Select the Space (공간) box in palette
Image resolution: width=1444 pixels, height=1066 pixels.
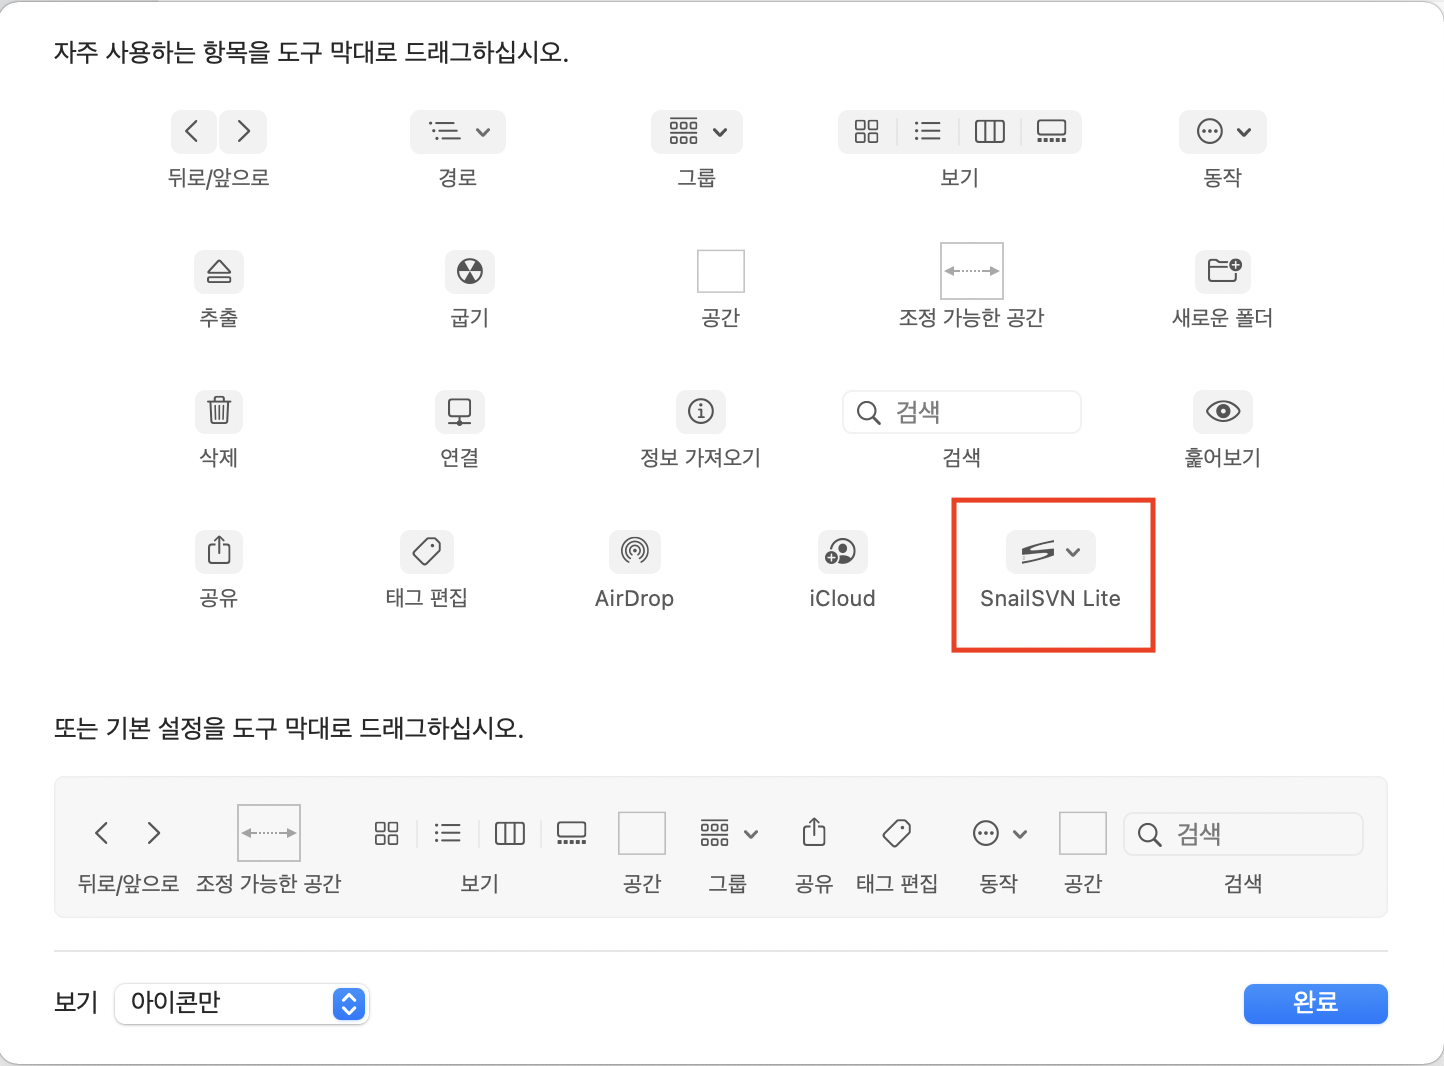coord(721,271)
